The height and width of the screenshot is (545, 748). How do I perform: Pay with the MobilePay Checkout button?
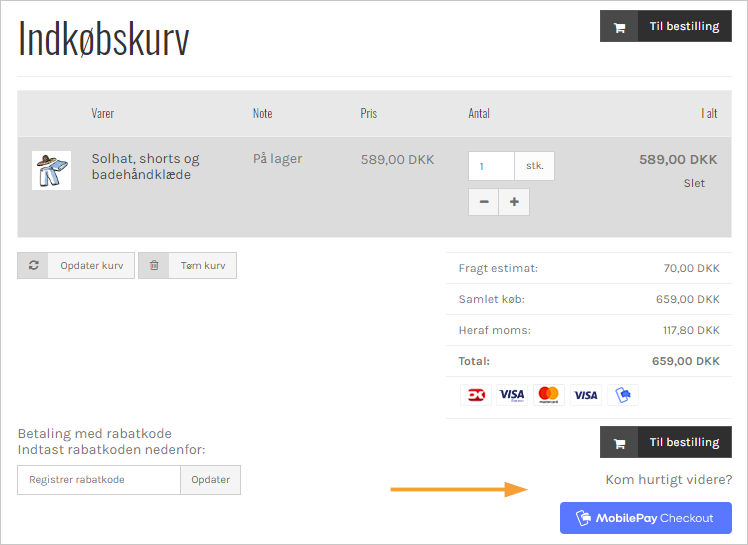point(645,518)
